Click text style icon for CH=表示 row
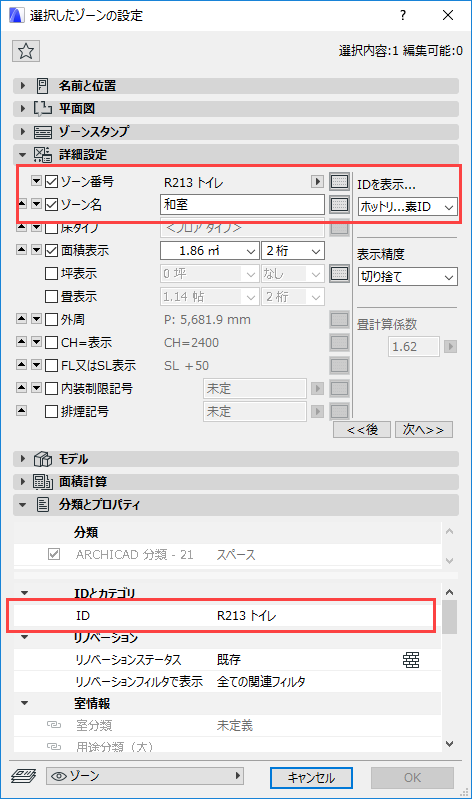472x799 pixels. pos(339,342)
